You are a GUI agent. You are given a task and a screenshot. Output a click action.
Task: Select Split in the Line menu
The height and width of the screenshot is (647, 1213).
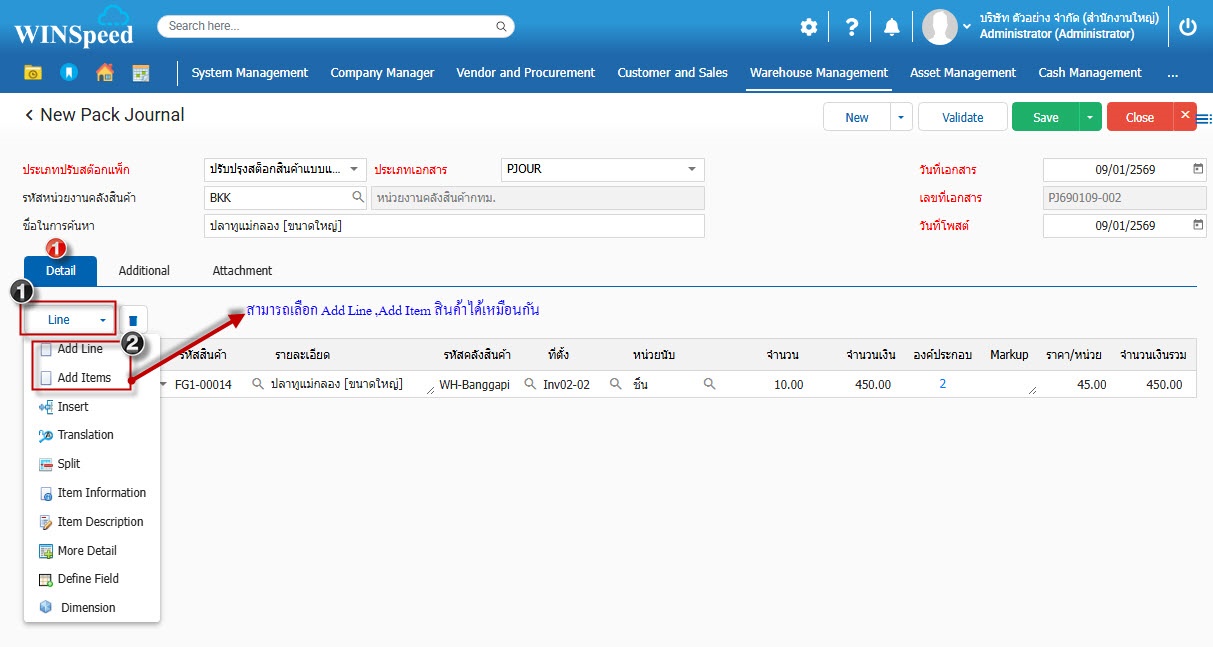69,464
